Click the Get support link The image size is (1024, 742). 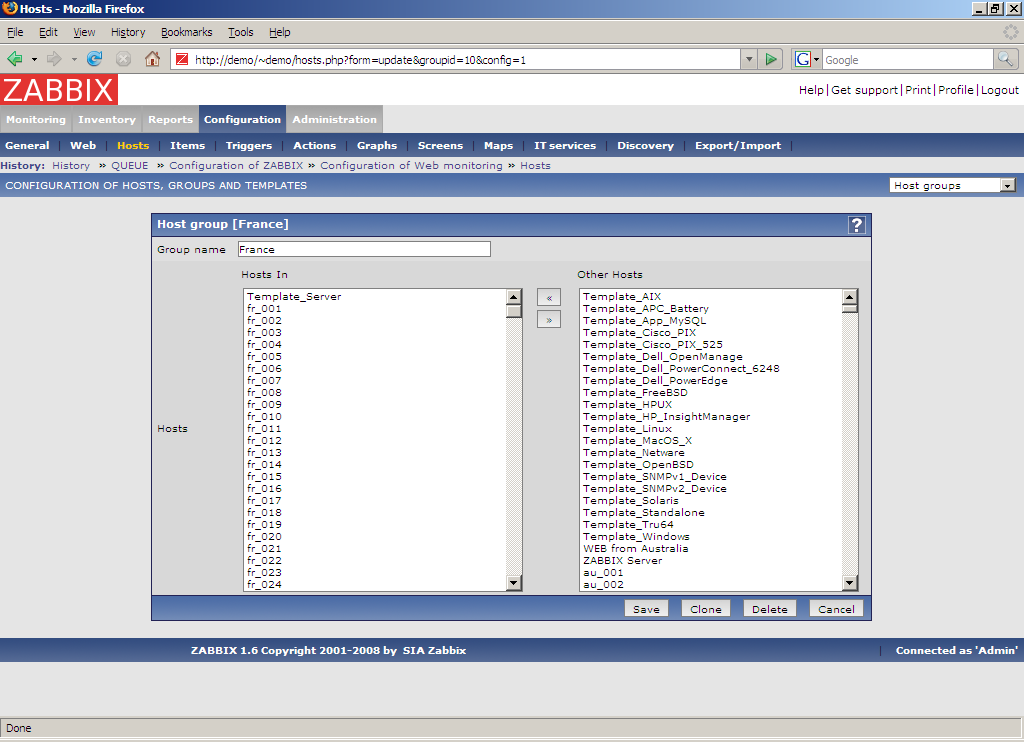click(864, 90)
